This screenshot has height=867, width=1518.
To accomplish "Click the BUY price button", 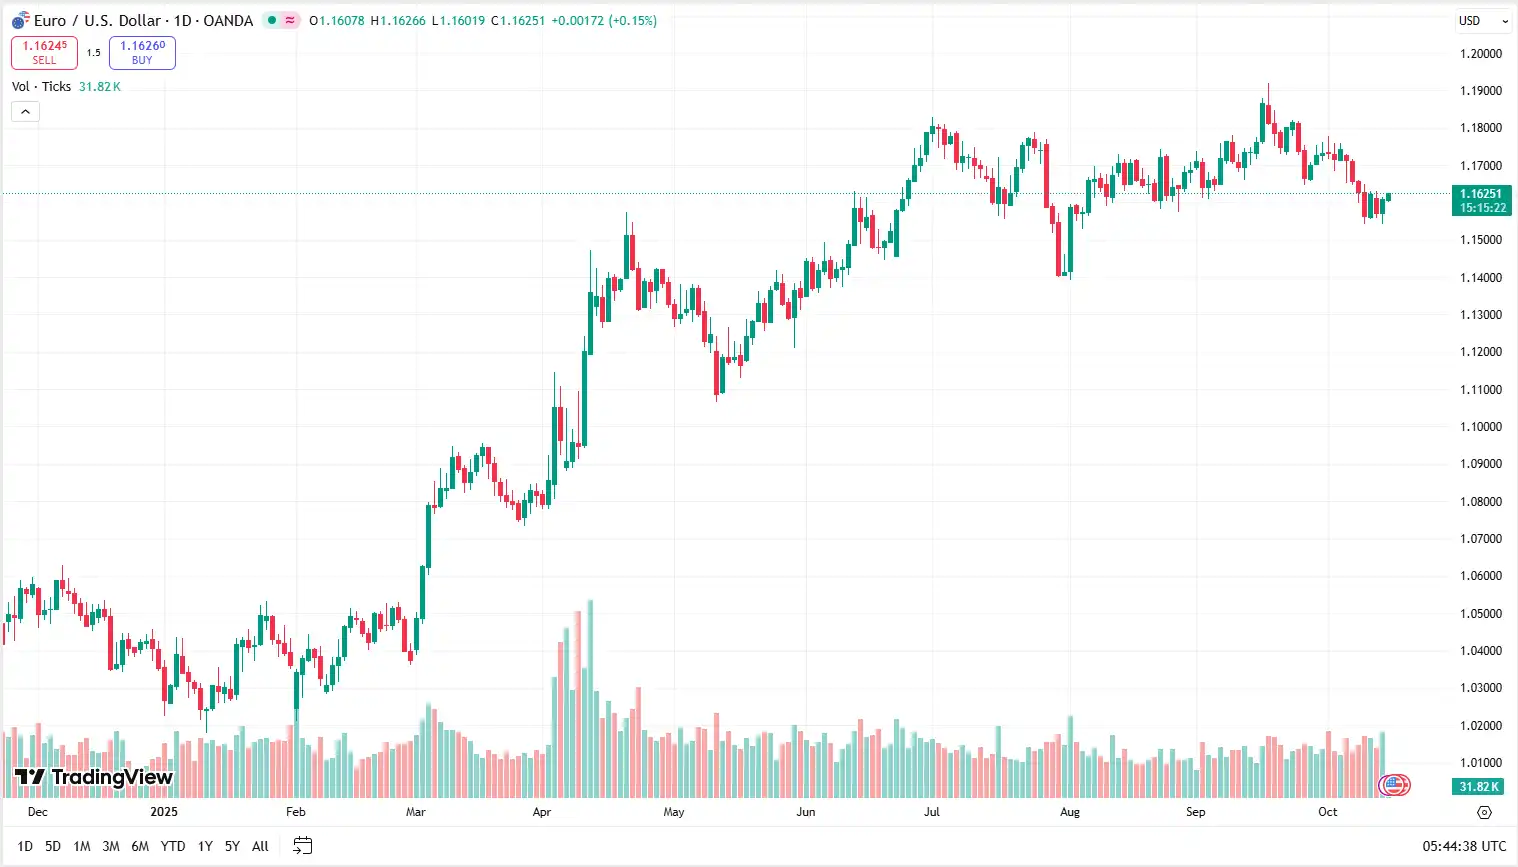I will (142, 52).
